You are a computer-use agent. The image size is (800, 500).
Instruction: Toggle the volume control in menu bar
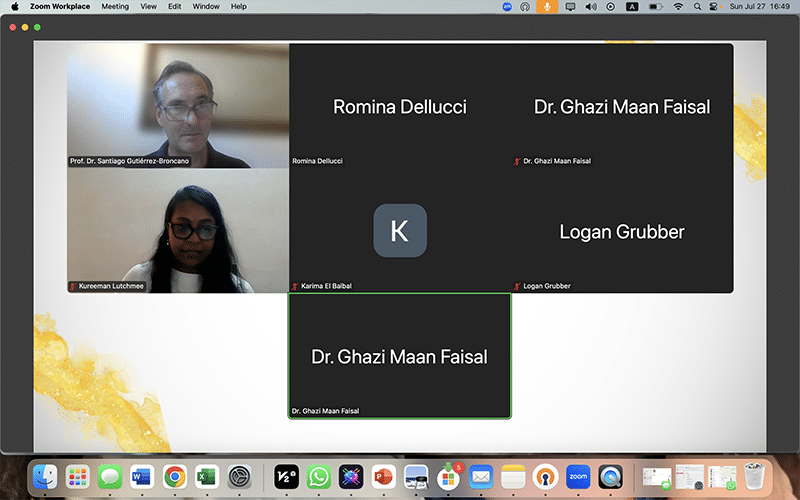click(590, 6)
